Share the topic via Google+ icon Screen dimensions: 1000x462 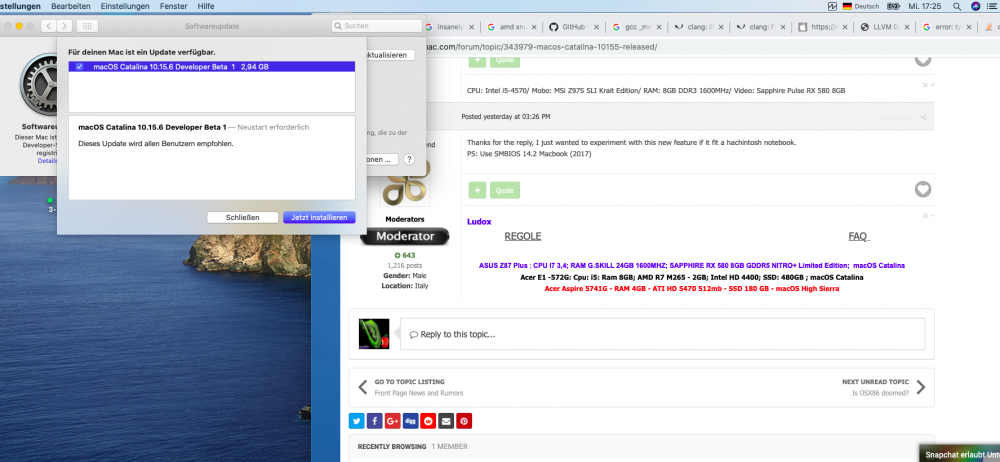[392, 421]
